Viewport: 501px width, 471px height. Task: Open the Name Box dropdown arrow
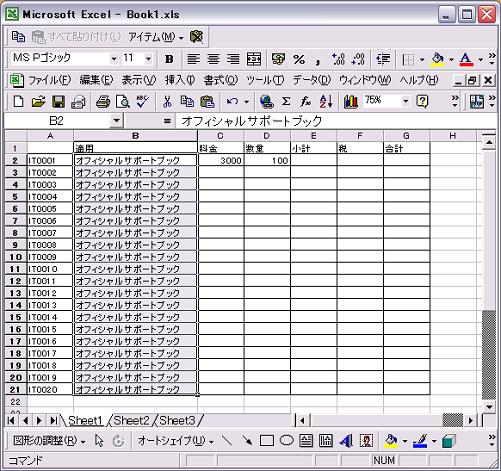[116, 121]
